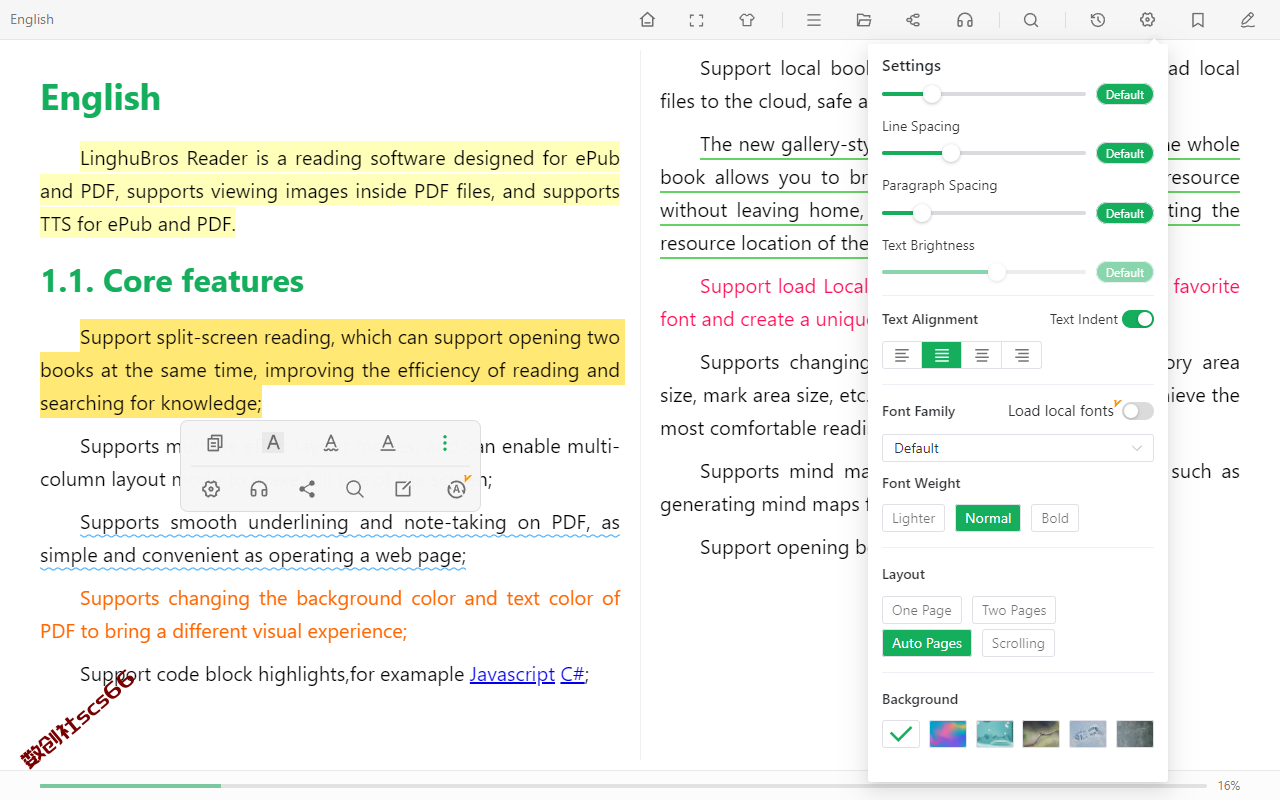Select the dark grey textured background swatch
Screen dimensions: 1280x800
click(1135, 734)
